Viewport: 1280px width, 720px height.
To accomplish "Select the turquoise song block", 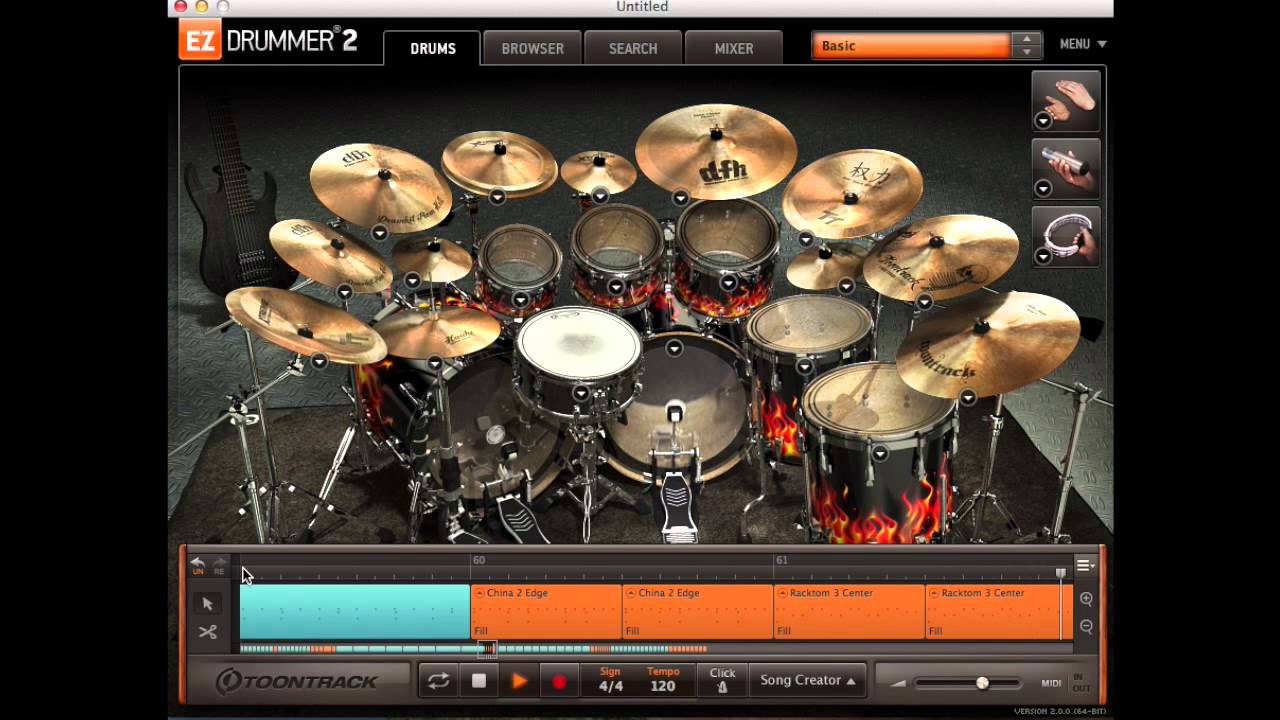I will click(x=355, y=612).
